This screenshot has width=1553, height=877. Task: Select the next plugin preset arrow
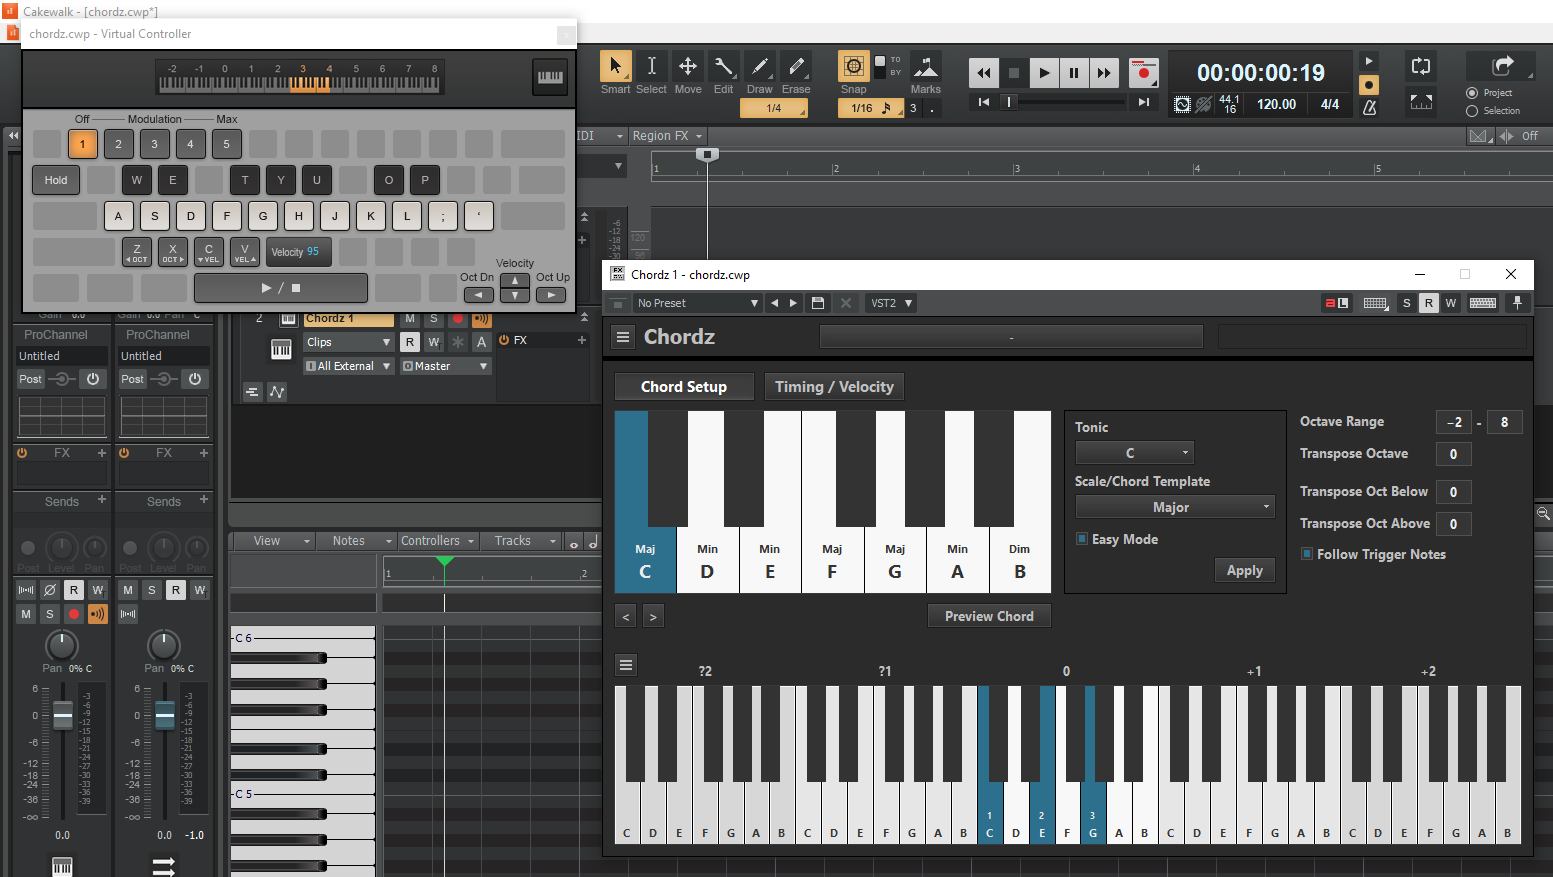[x=794, y=303]
